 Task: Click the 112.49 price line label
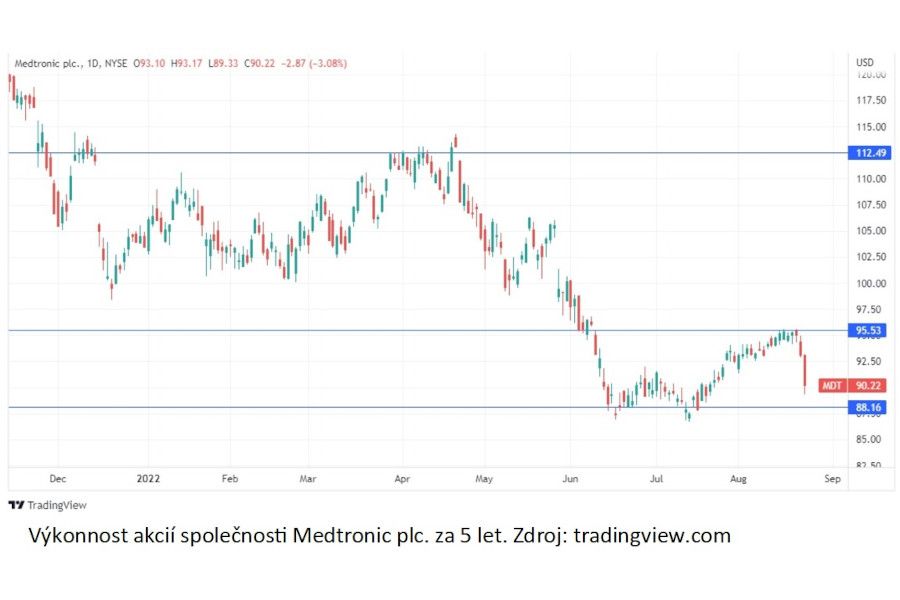tap(866, 153)
